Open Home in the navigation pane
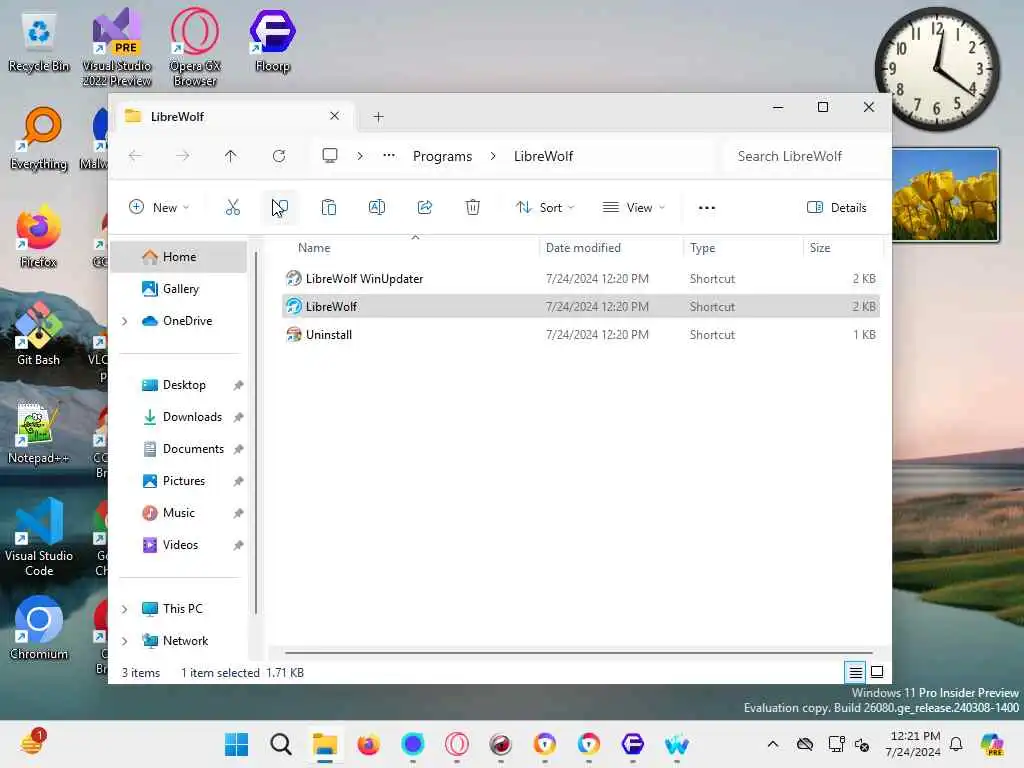 coord(179,257)
